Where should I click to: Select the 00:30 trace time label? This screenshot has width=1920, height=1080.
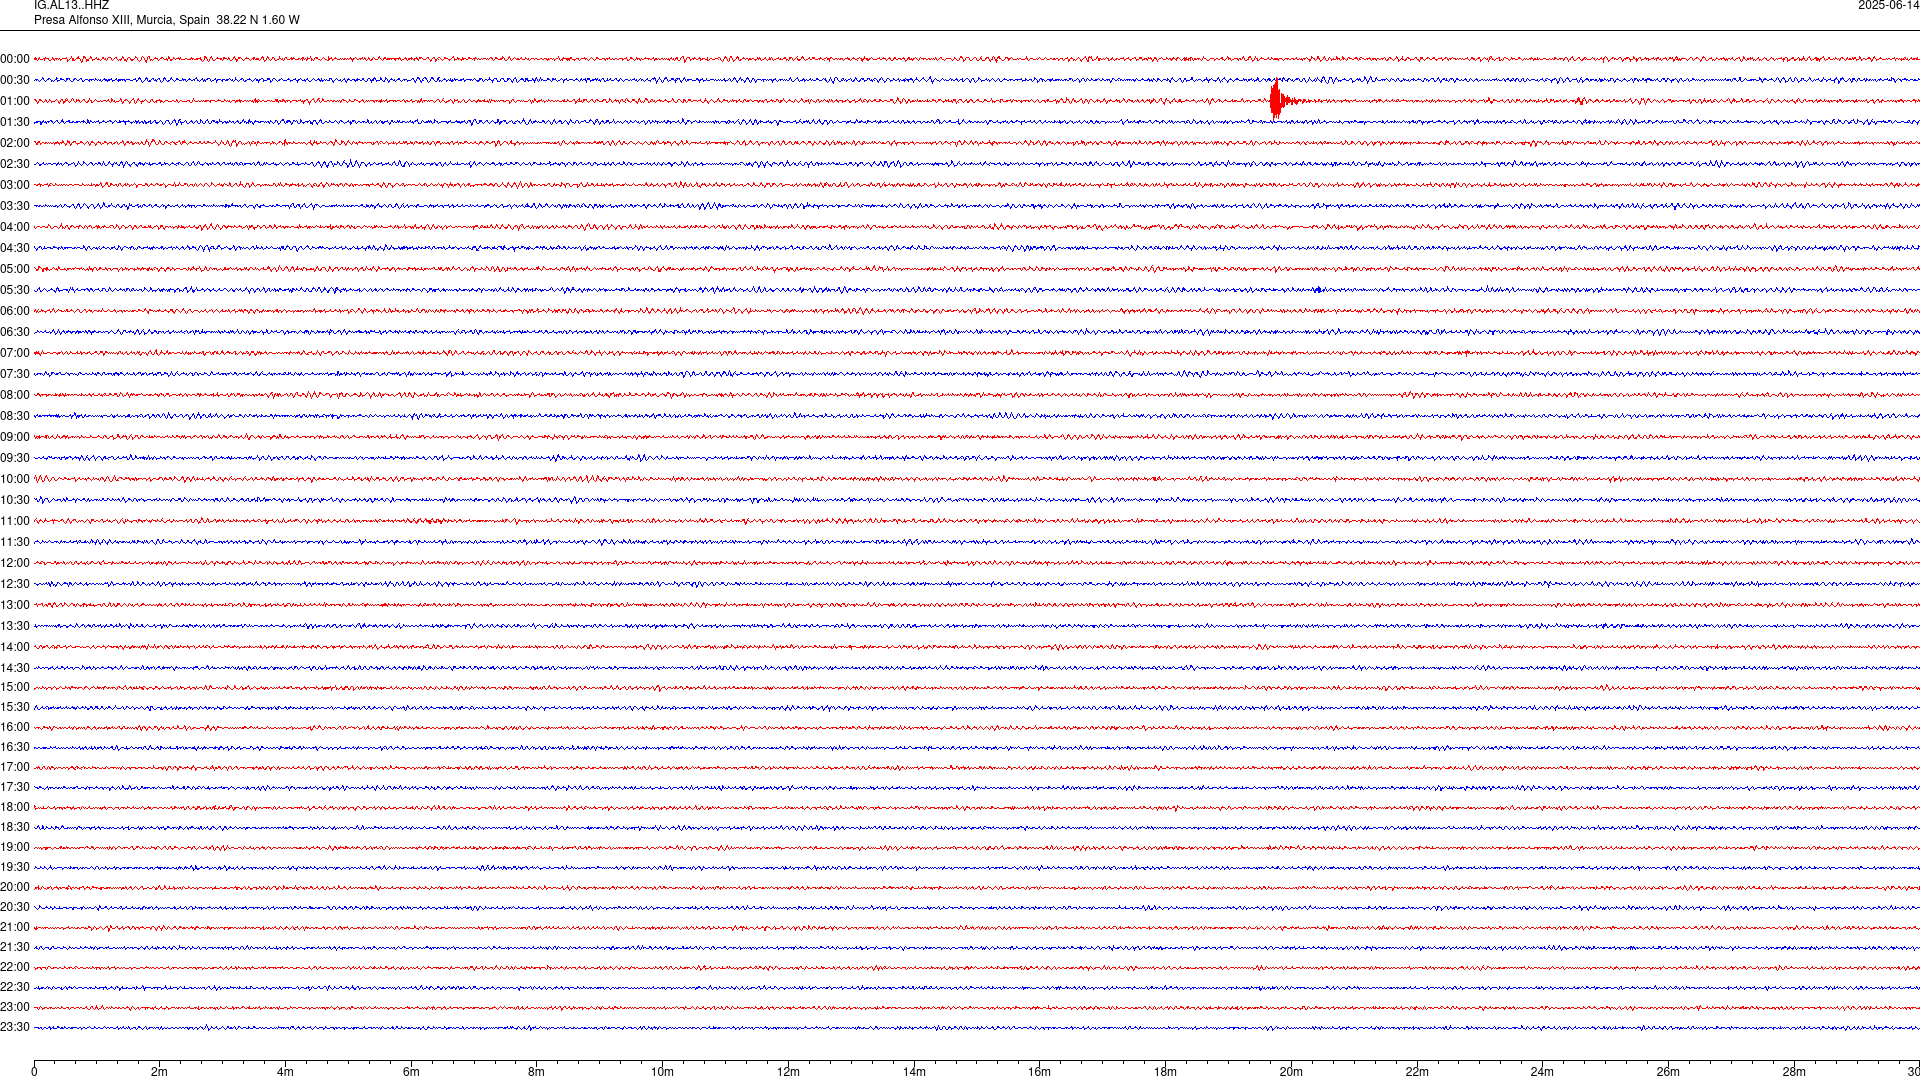point(15,80)
